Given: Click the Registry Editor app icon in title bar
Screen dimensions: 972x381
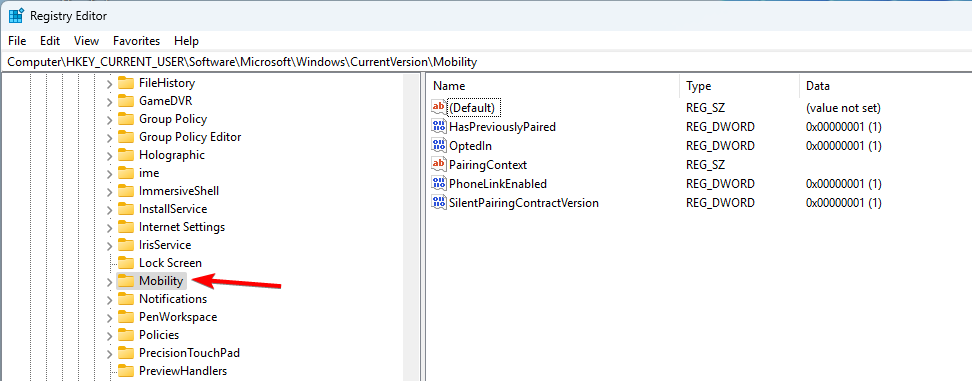Looking at the screenshot, I should pyautogui.click(x=16, y=15).
